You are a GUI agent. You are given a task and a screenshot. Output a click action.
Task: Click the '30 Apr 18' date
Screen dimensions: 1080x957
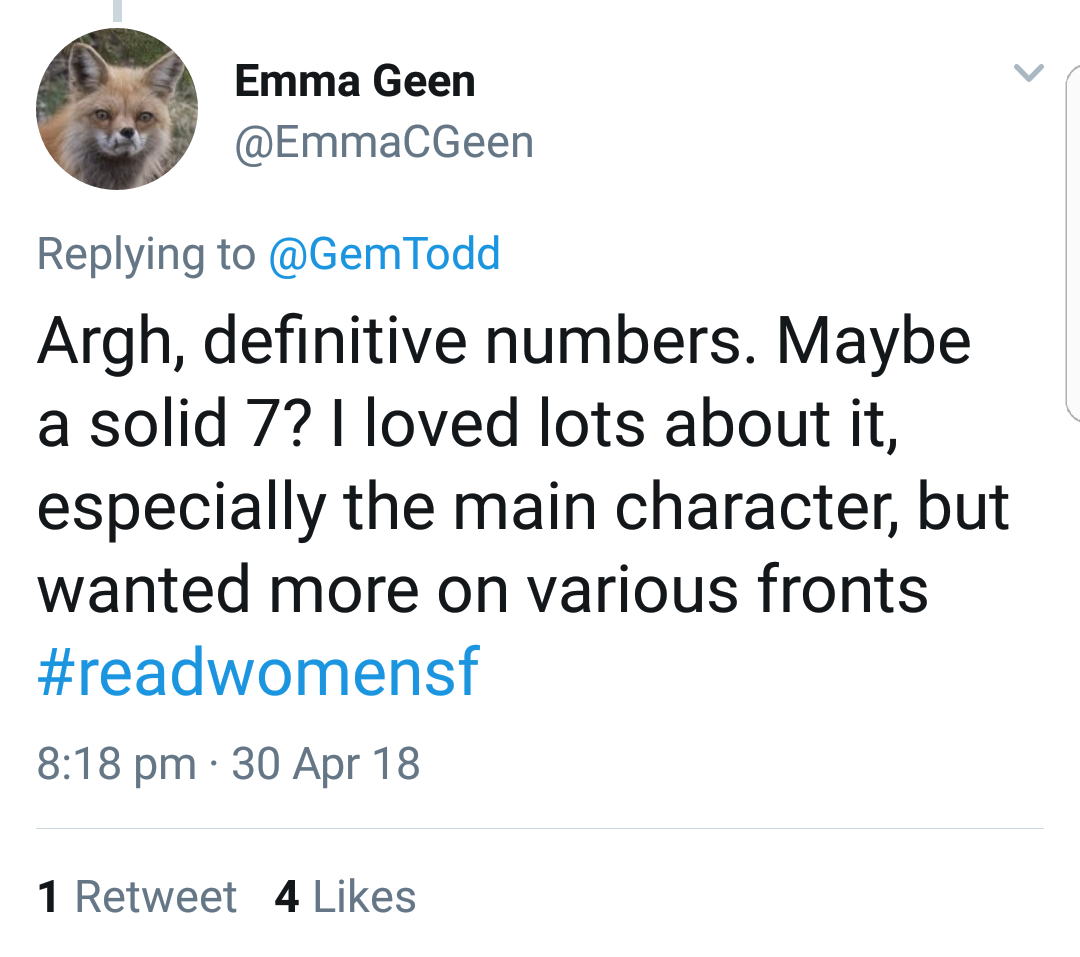coord(326,764)
